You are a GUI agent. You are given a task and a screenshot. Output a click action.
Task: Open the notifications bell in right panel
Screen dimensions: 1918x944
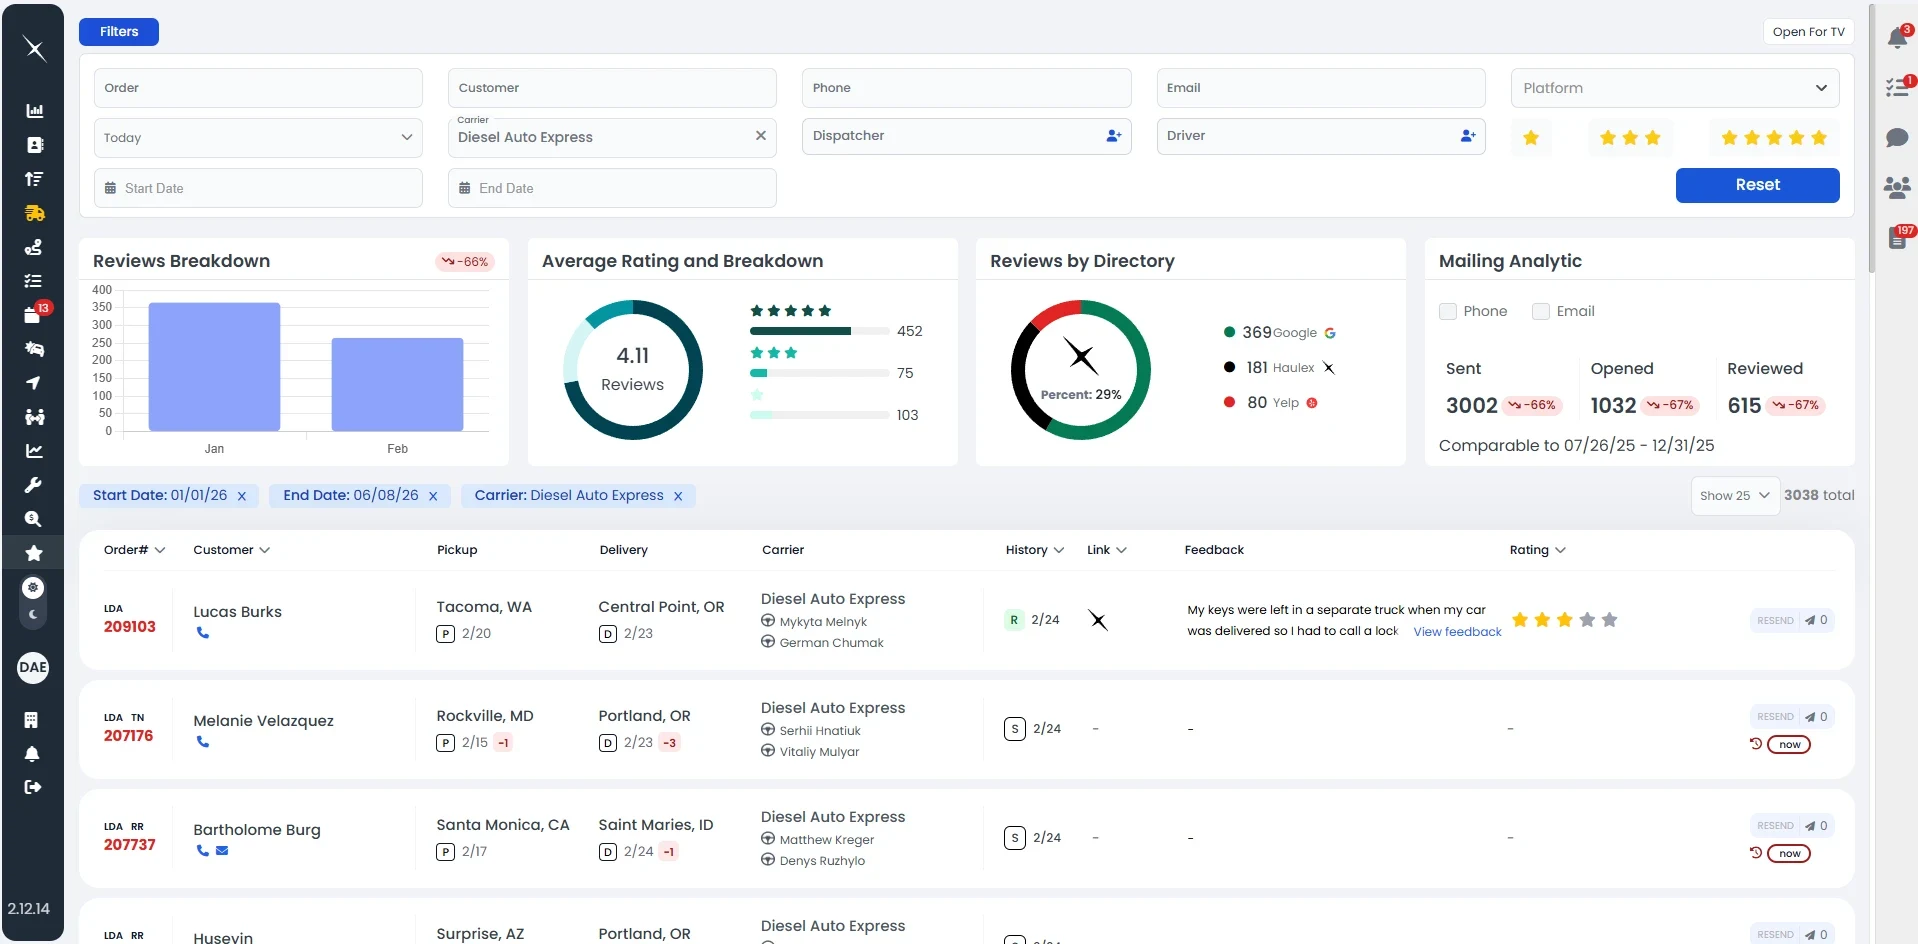point(1897,38)
